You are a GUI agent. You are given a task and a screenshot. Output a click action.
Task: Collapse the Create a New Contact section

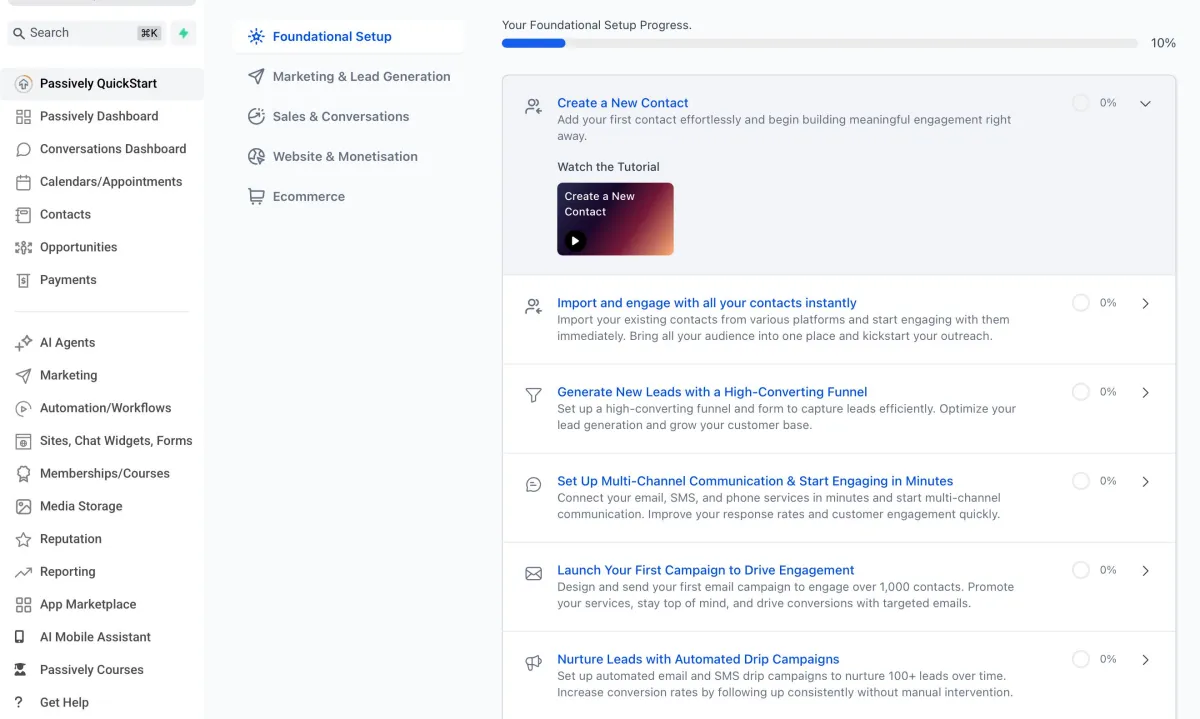1145,103
